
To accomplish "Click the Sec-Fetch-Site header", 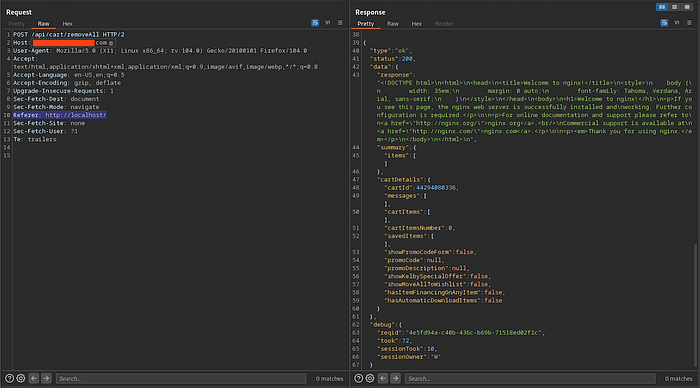I will 49,123.
